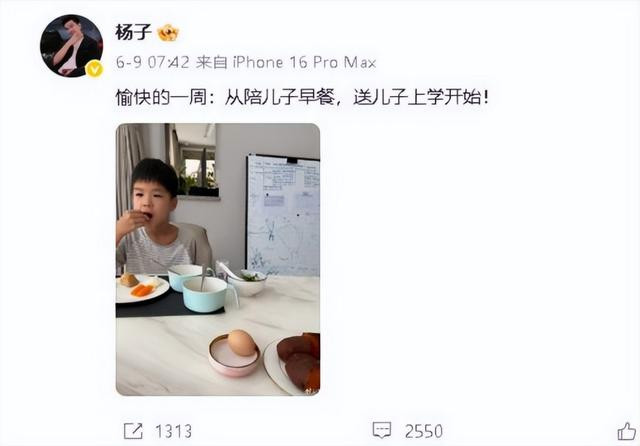
Task: Open the breakfast photo thumbnail
Action: tap(218, 260)
